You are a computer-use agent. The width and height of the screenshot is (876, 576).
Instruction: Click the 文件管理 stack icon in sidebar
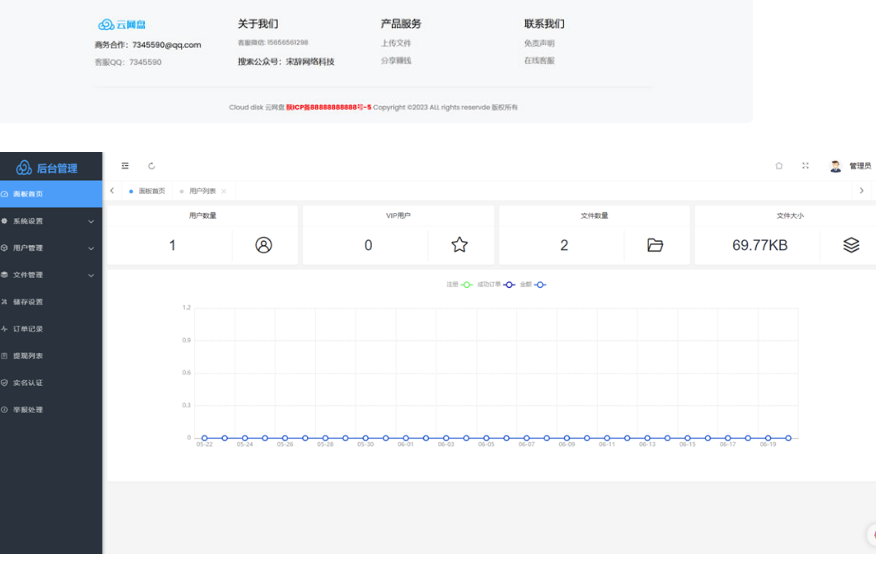pos(4,275)
